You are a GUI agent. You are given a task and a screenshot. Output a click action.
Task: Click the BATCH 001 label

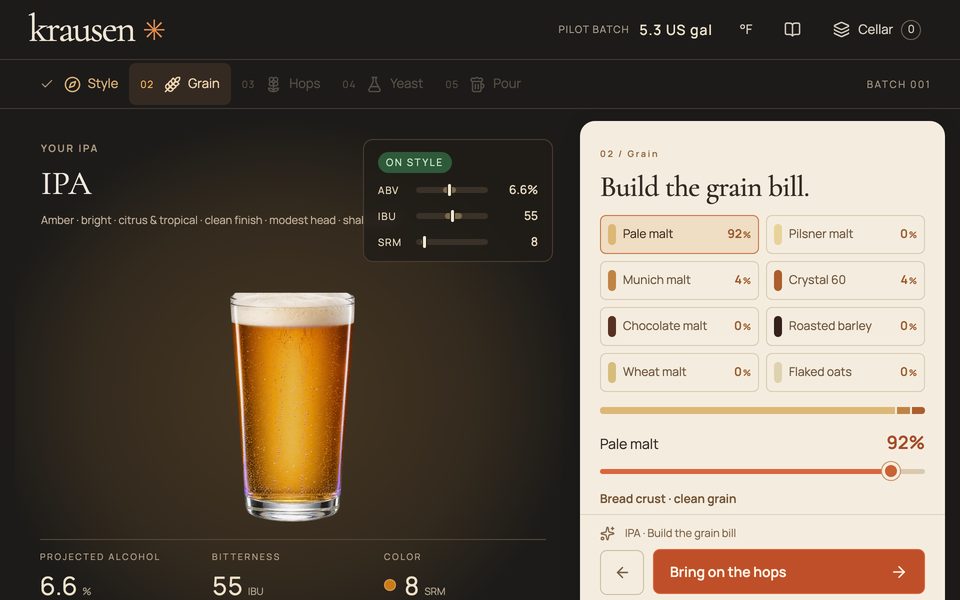tap(898, 84)
